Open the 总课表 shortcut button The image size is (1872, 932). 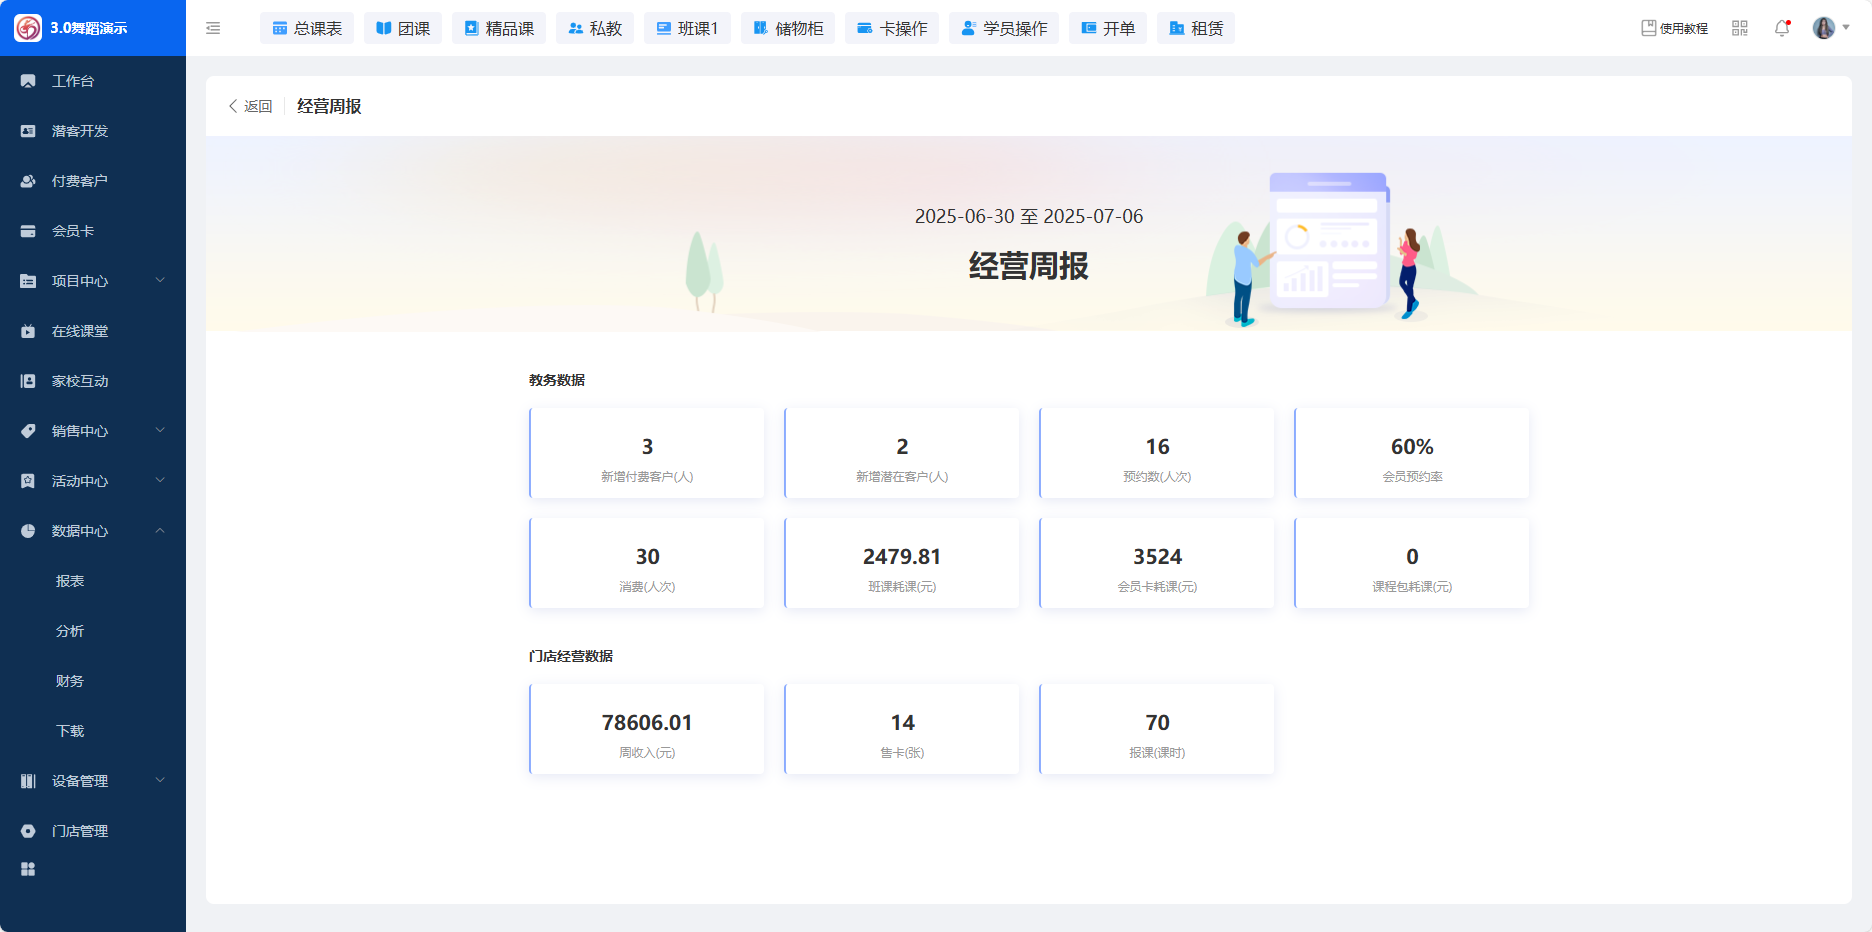click(x=307, y=28)
